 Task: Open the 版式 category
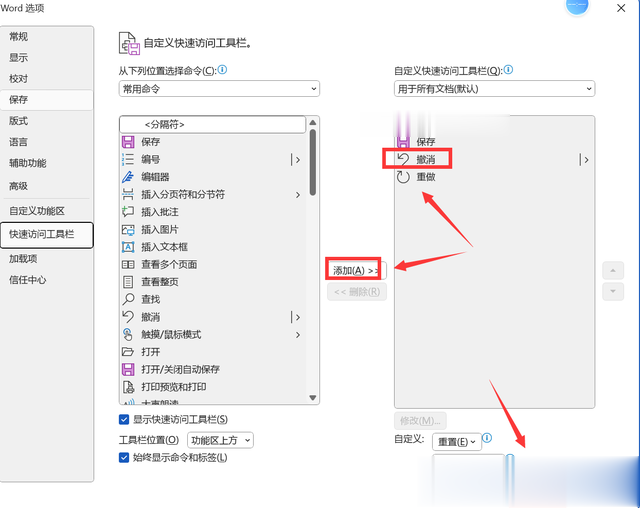pos(47,121)
